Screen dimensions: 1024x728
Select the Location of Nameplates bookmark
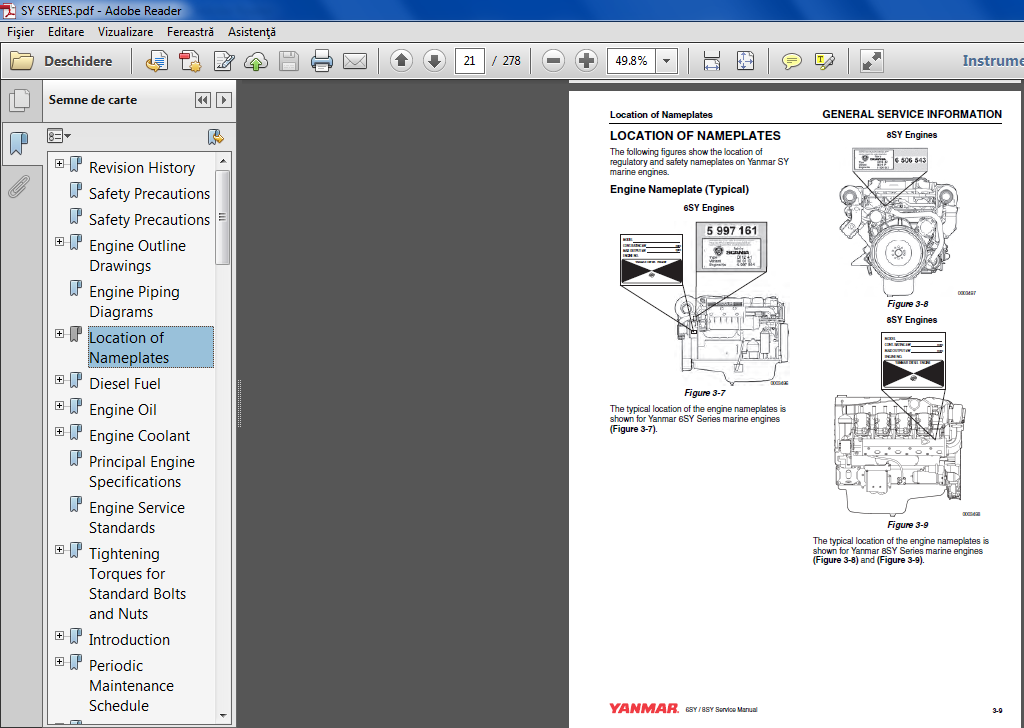click(151, 347)
